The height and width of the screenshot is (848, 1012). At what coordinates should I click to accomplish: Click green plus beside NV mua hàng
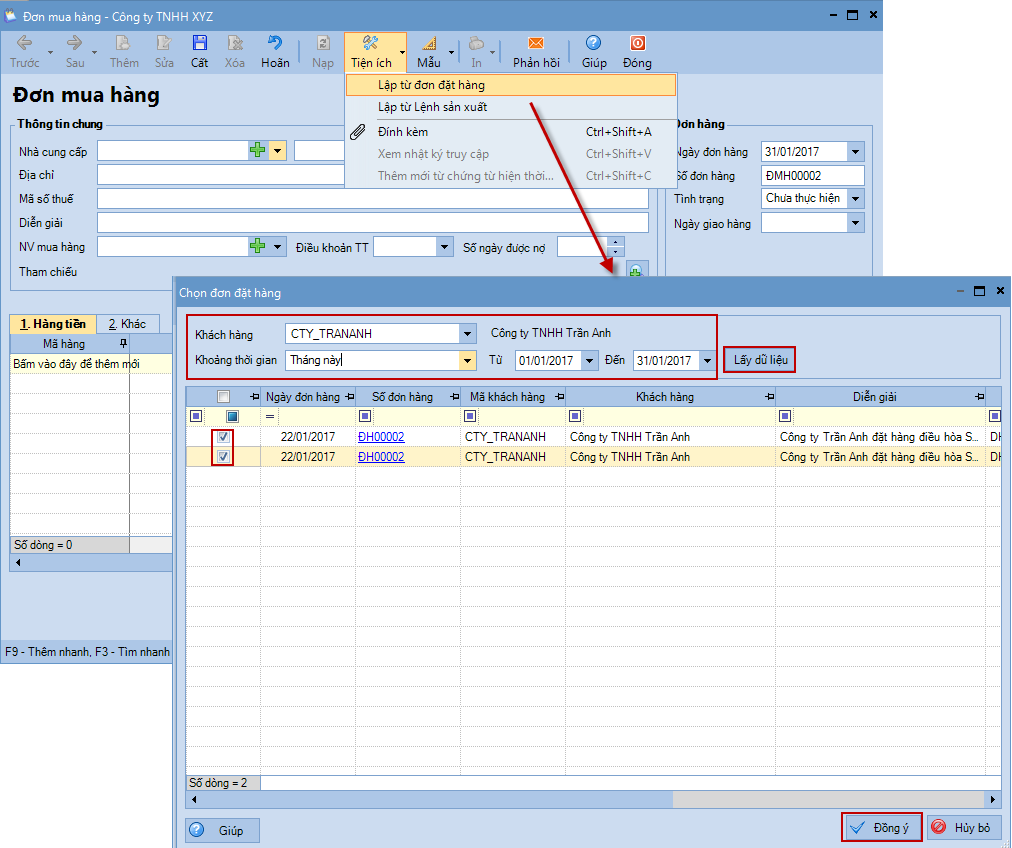pos(258,246)
